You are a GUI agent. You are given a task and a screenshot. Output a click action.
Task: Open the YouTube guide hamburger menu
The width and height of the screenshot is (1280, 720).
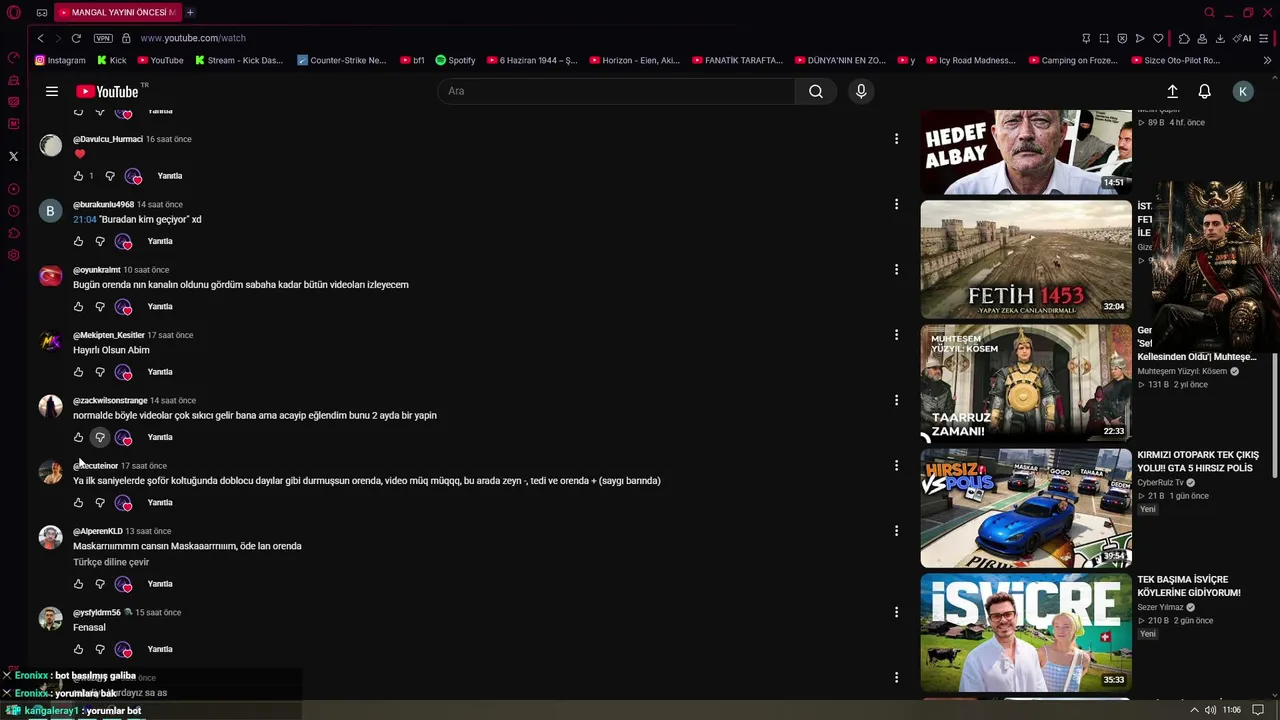52,91
